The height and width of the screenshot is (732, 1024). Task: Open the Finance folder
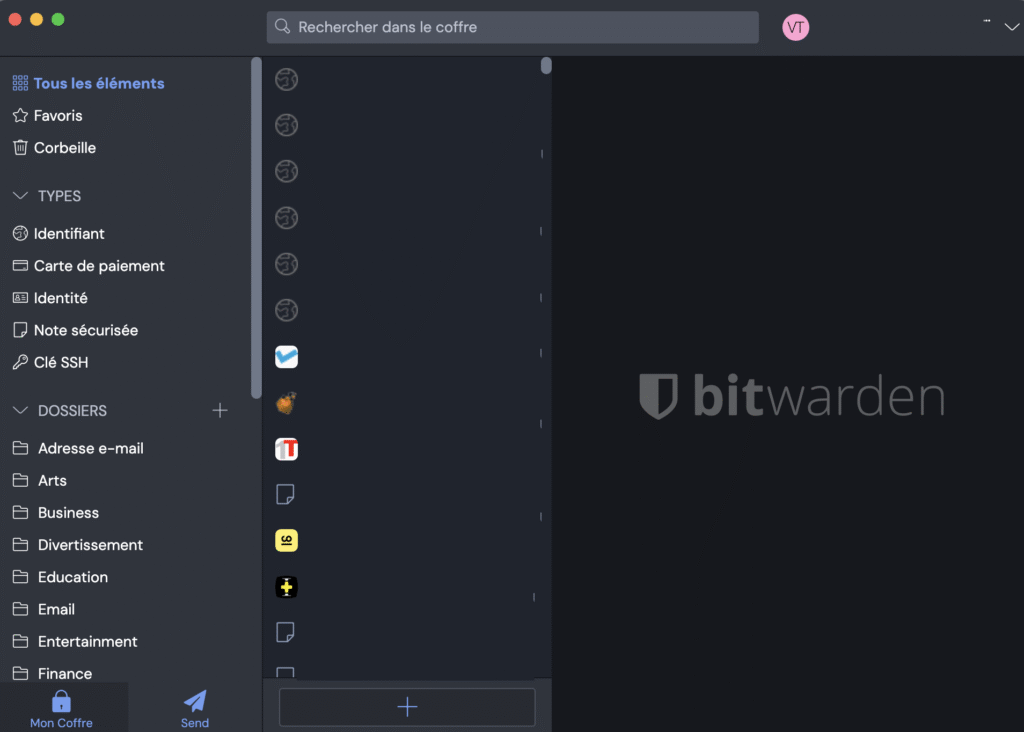pos(52,673)
